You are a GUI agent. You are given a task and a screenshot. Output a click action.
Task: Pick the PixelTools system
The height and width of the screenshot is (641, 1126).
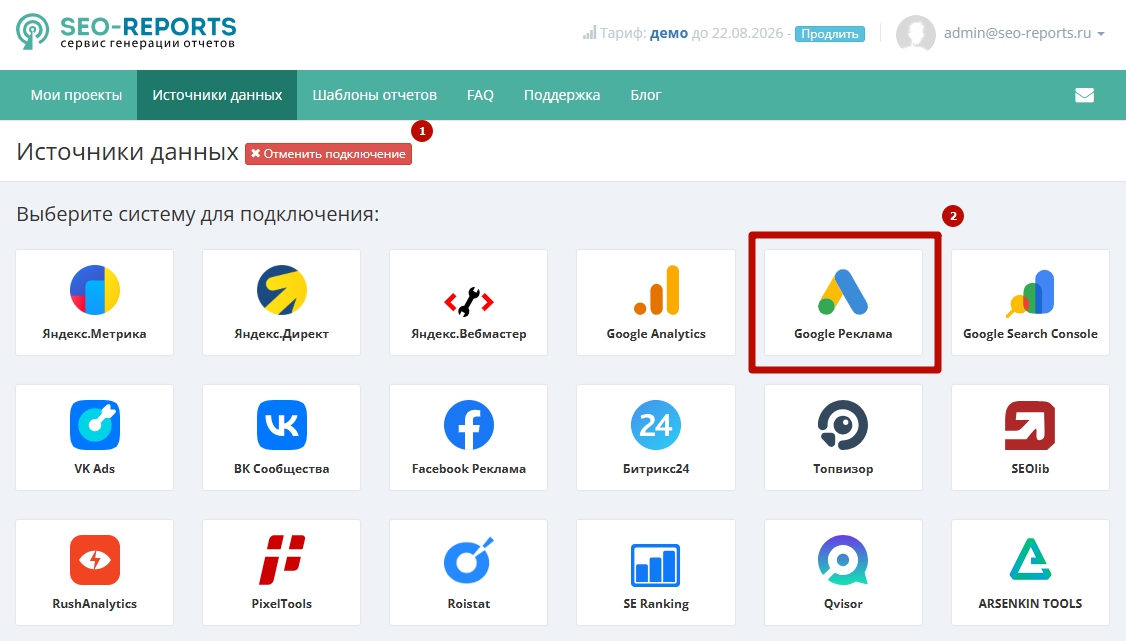tap(282, 572)
